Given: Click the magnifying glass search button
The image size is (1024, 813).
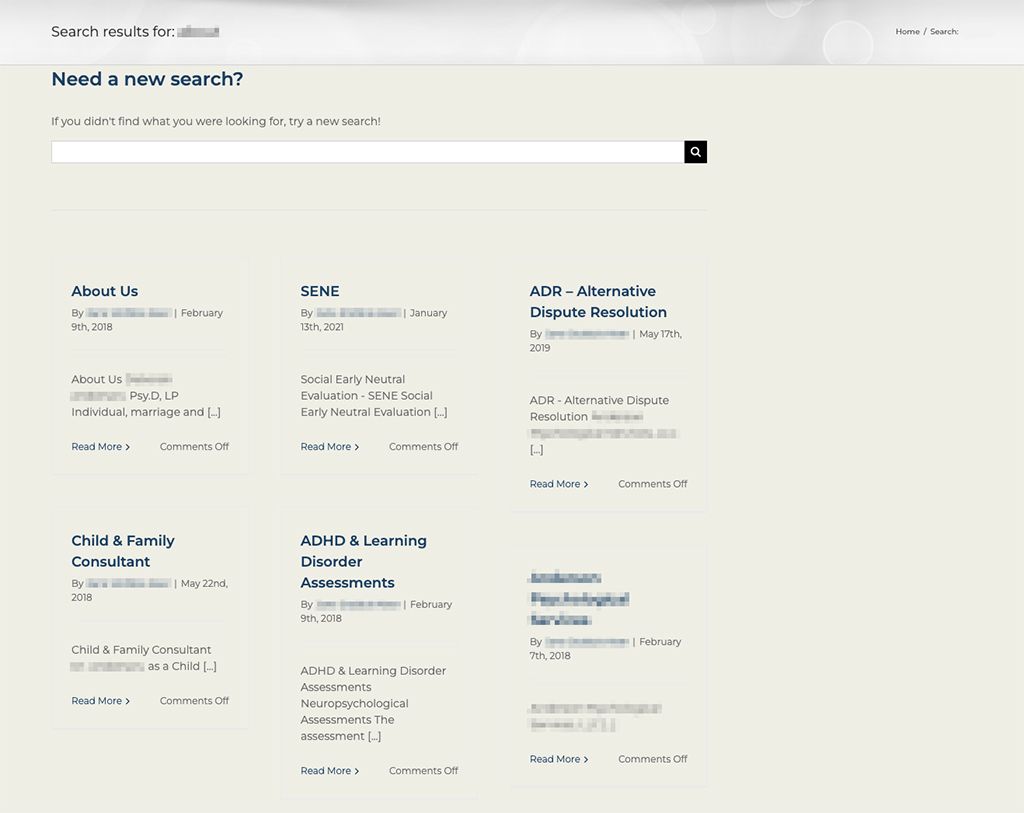Looking at the screenshot, I should click(695, 152).
